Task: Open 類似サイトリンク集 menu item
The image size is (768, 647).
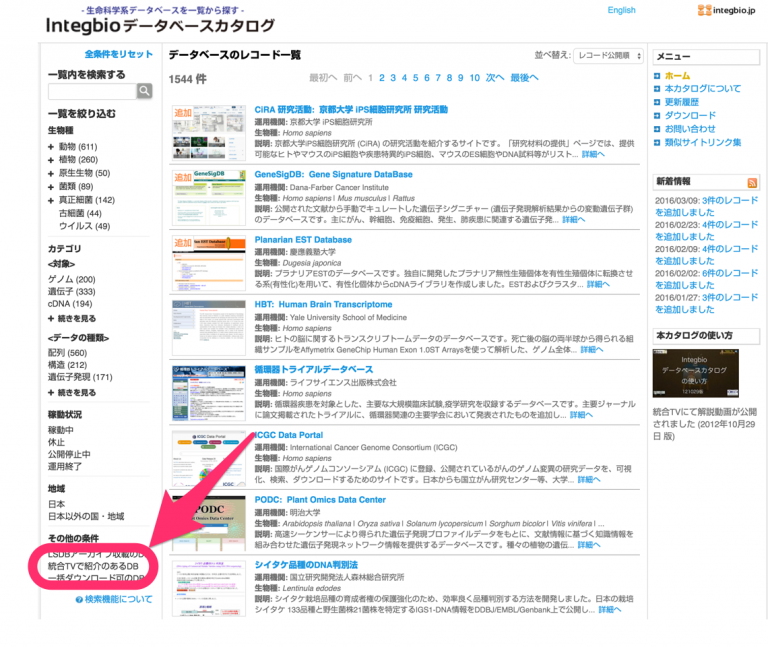Action: point(703,142)
